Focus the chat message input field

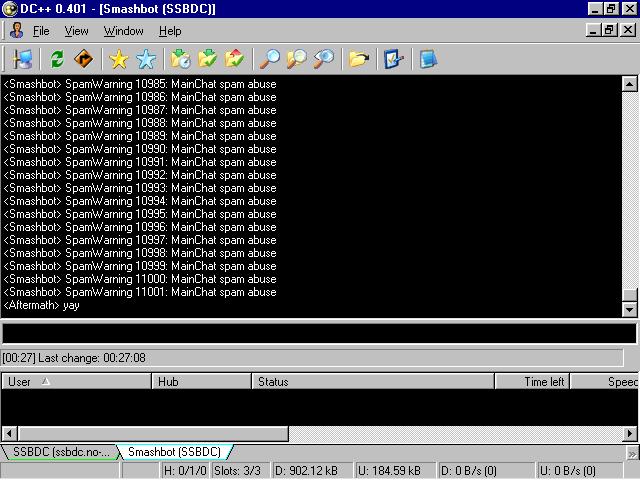tap(319, 333)
